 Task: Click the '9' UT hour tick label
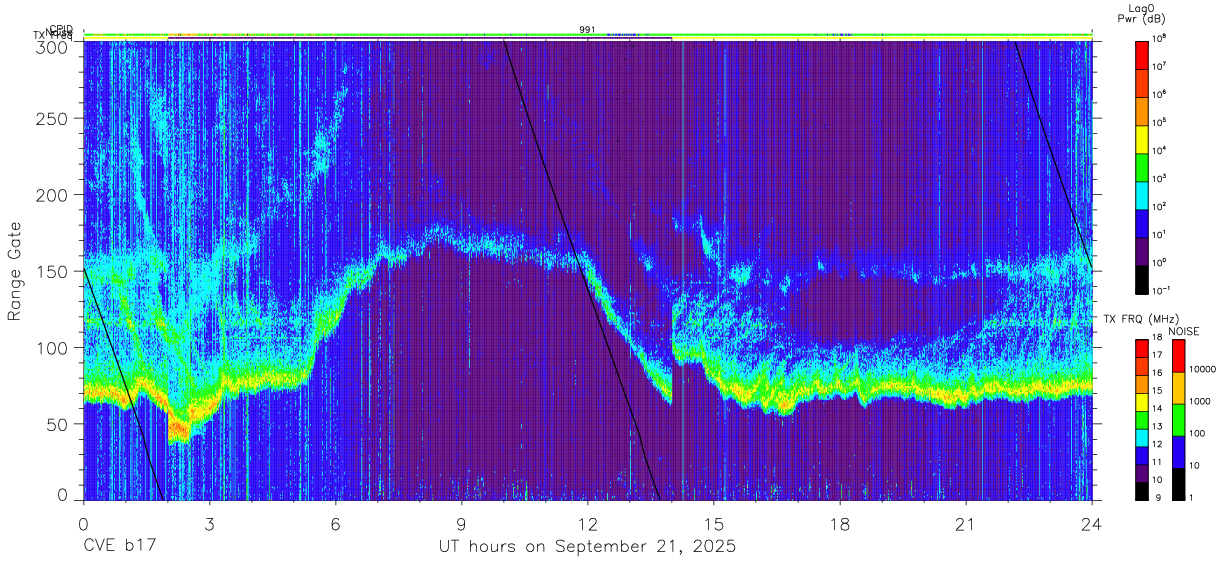coord(461,524)
